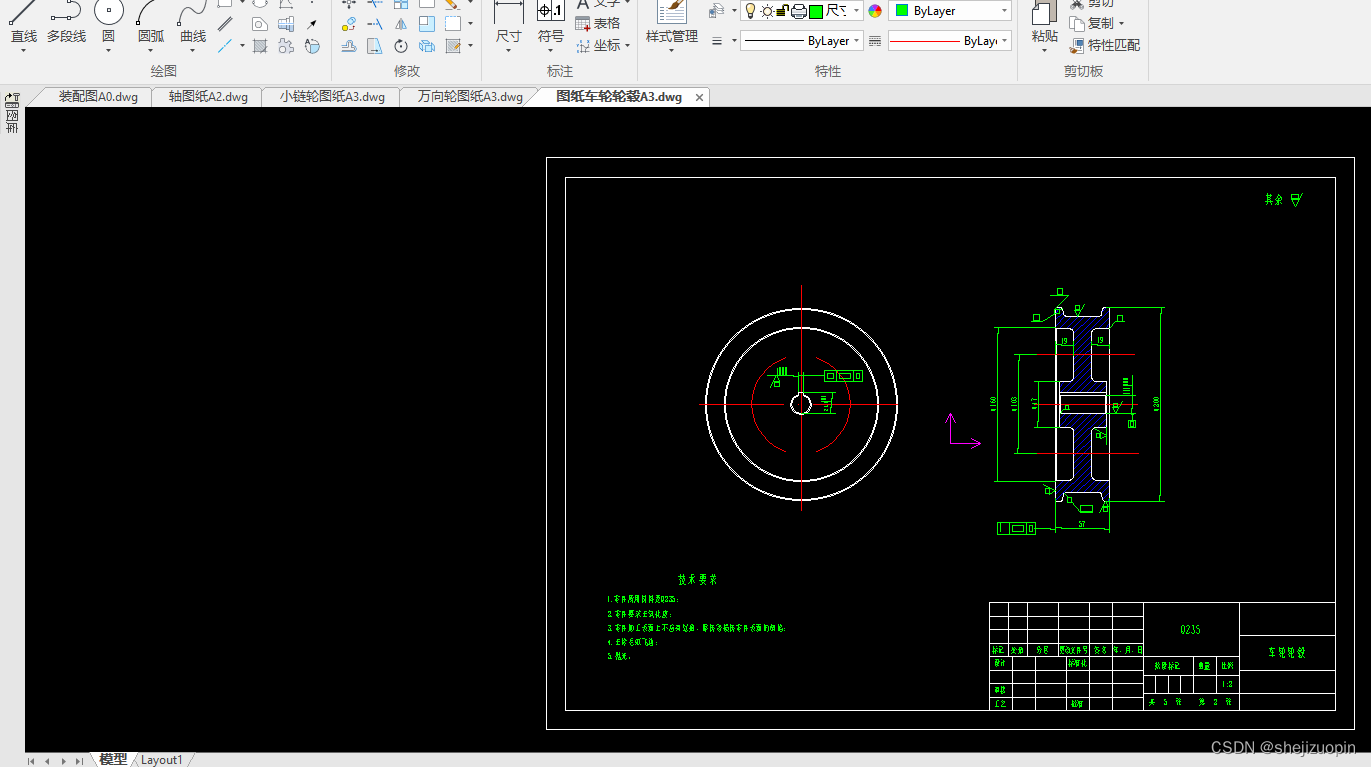Select the 图纸车轮轮毂A3.dwg tab
The width and height of the screenshot is (1371, 767).
click(619, 97)
